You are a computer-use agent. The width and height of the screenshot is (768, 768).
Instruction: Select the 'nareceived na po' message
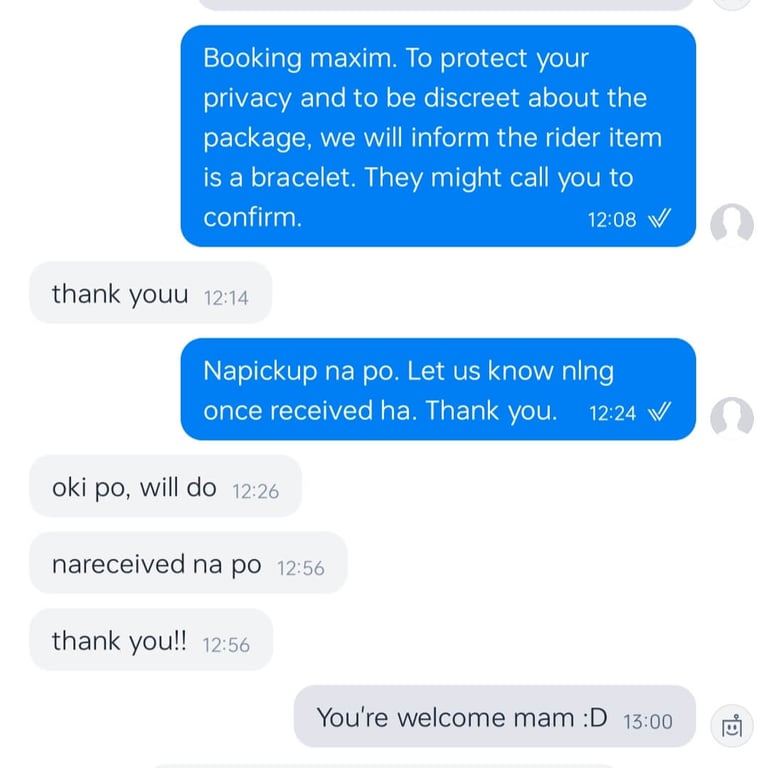(x=188, y=563)
